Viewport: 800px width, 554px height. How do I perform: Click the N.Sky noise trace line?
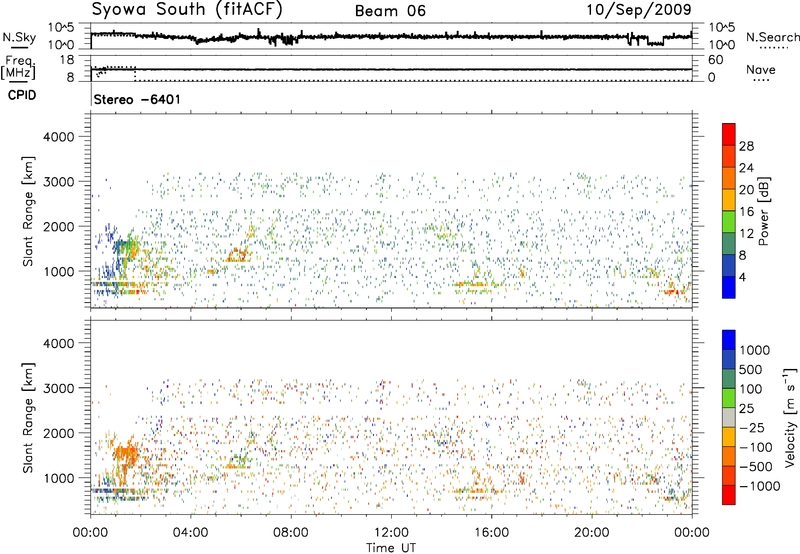[x=391, y=37]
